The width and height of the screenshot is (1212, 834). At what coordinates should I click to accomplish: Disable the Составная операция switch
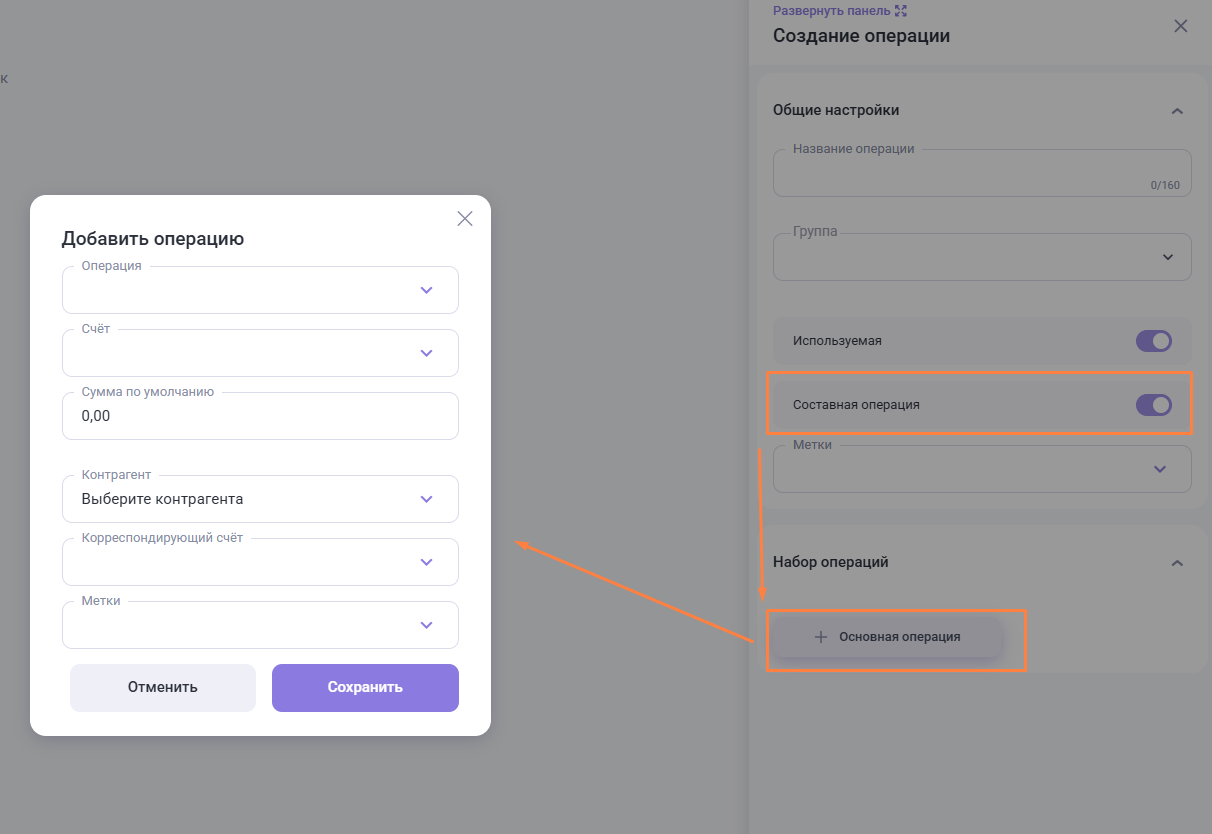point(1153,405)
